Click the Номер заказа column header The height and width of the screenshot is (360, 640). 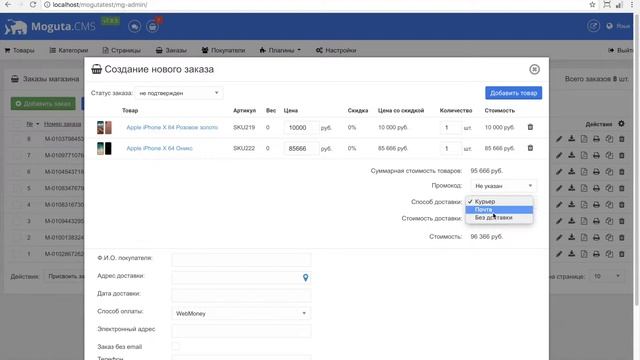click(62, 124)
